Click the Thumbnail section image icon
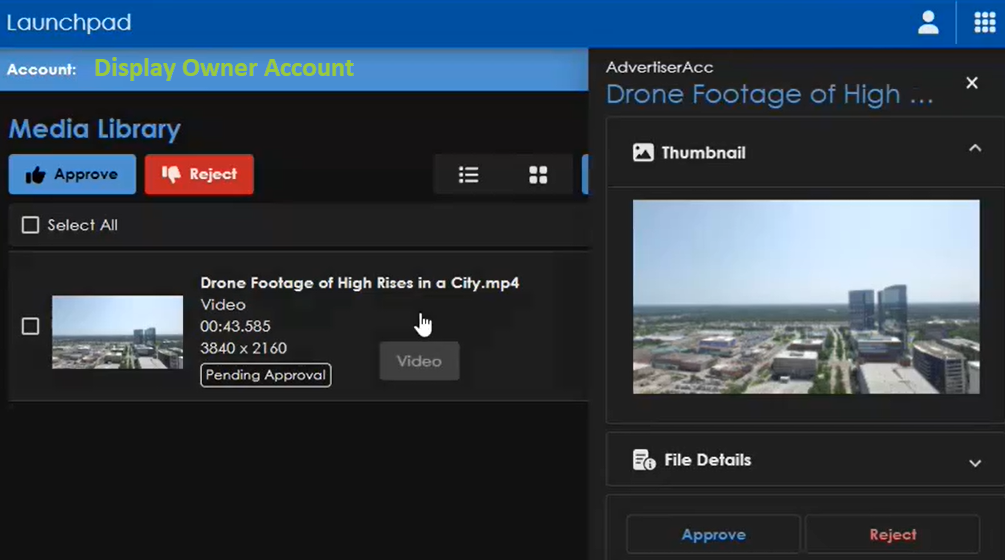Image resolution: width=1005 pixels, height=560 pixels. (x=643, y=153)
